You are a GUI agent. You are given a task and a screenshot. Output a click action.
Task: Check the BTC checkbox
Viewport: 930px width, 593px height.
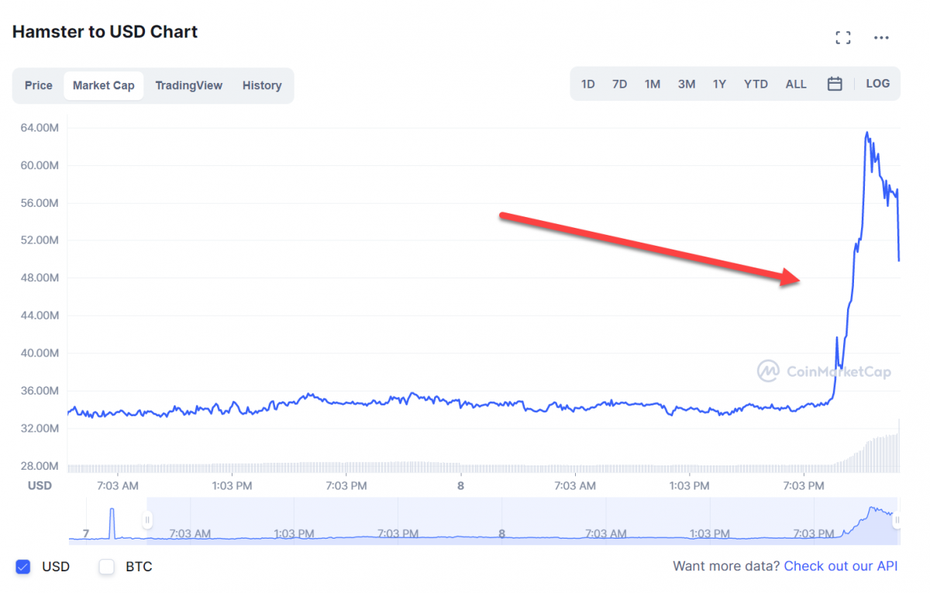107,566
